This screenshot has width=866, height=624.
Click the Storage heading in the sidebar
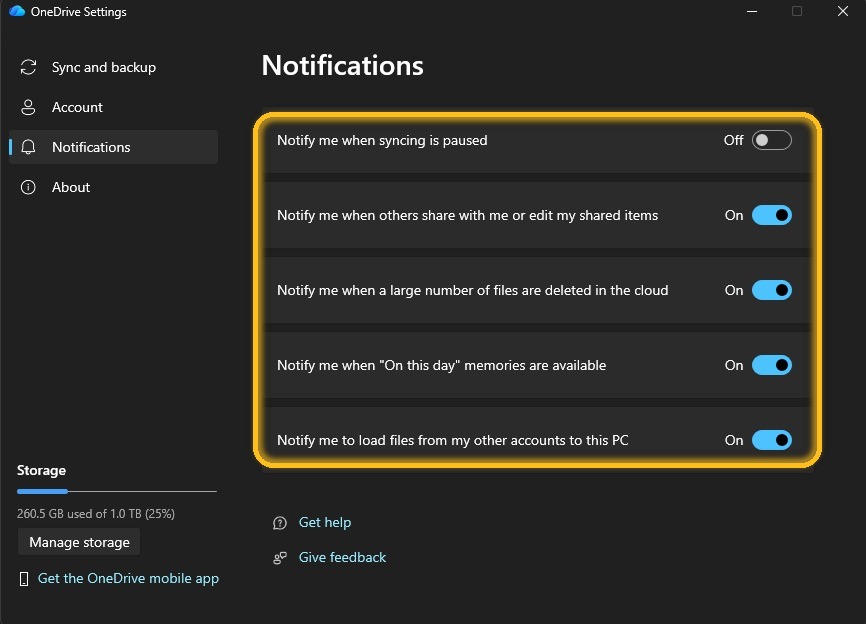(x=41, y=470)
